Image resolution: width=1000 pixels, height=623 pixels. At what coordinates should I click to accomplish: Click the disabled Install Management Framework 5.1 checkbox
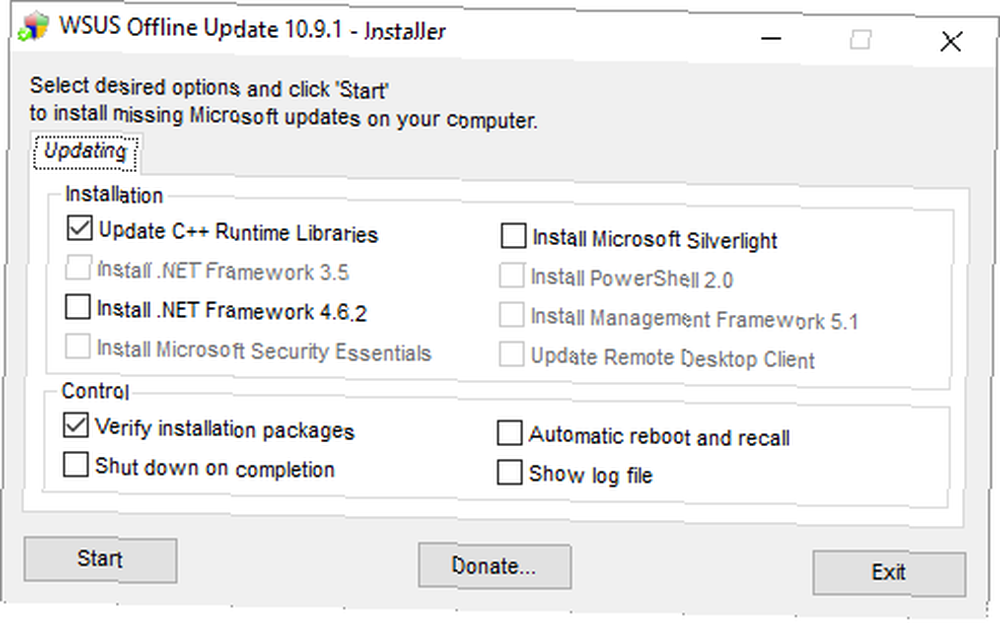point(511,315)
